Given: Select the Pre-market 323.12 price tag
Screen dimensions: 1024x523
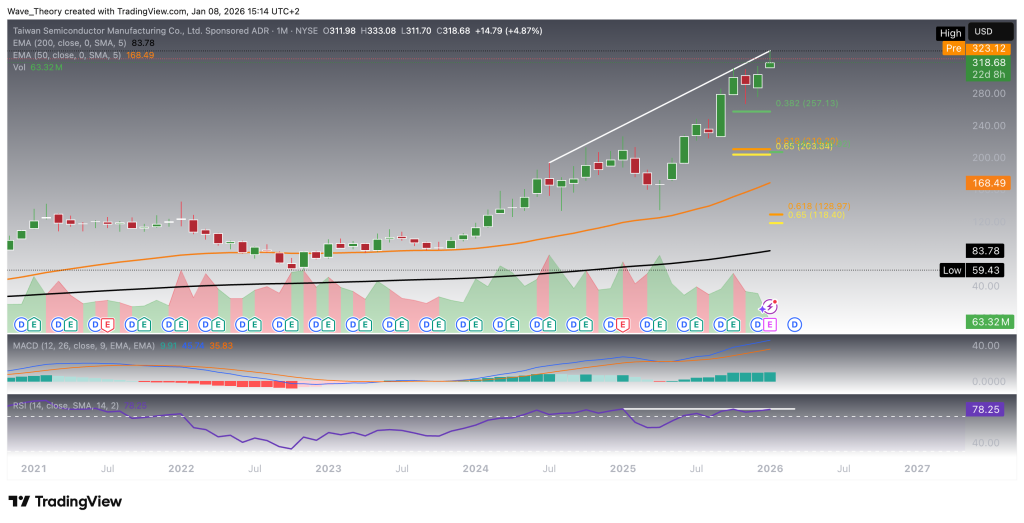Looking at the screenshot, I should pyautogui.click(x=979, y=47).
